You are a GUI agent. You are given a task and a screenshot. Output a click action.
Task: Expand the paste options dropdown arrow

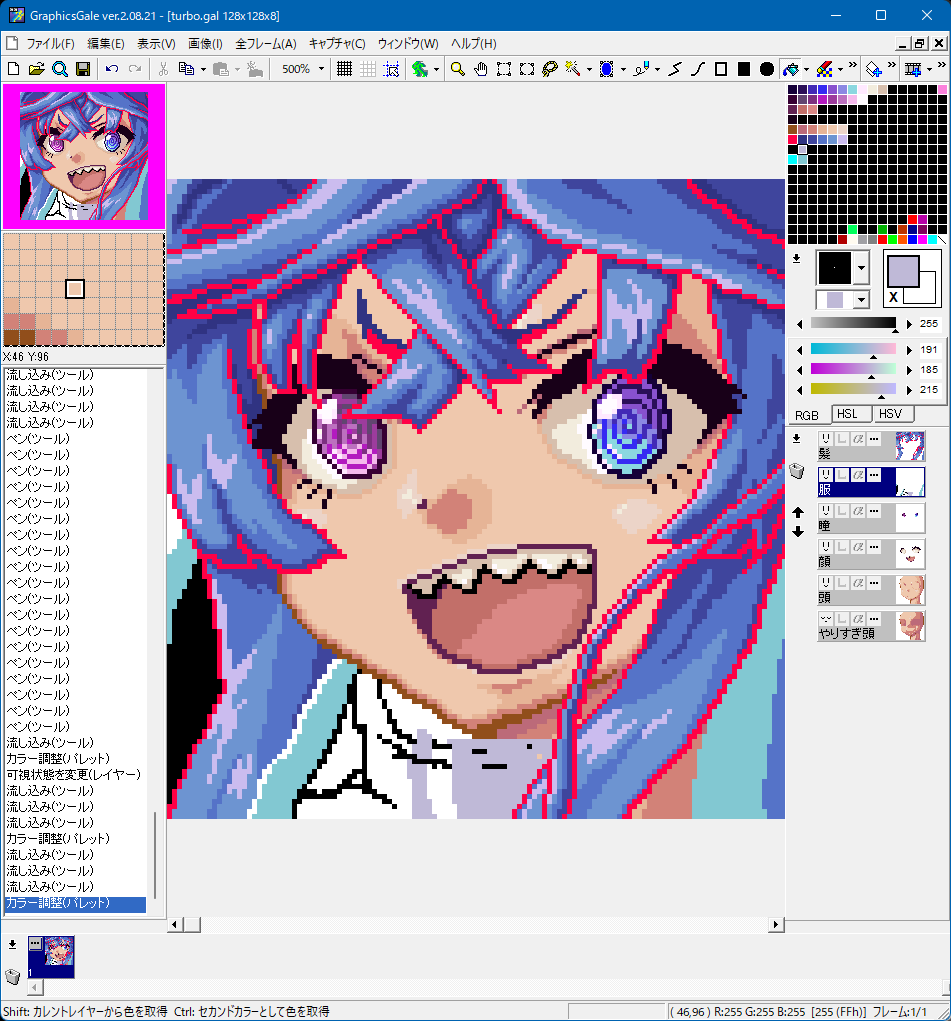coord(236,69)
